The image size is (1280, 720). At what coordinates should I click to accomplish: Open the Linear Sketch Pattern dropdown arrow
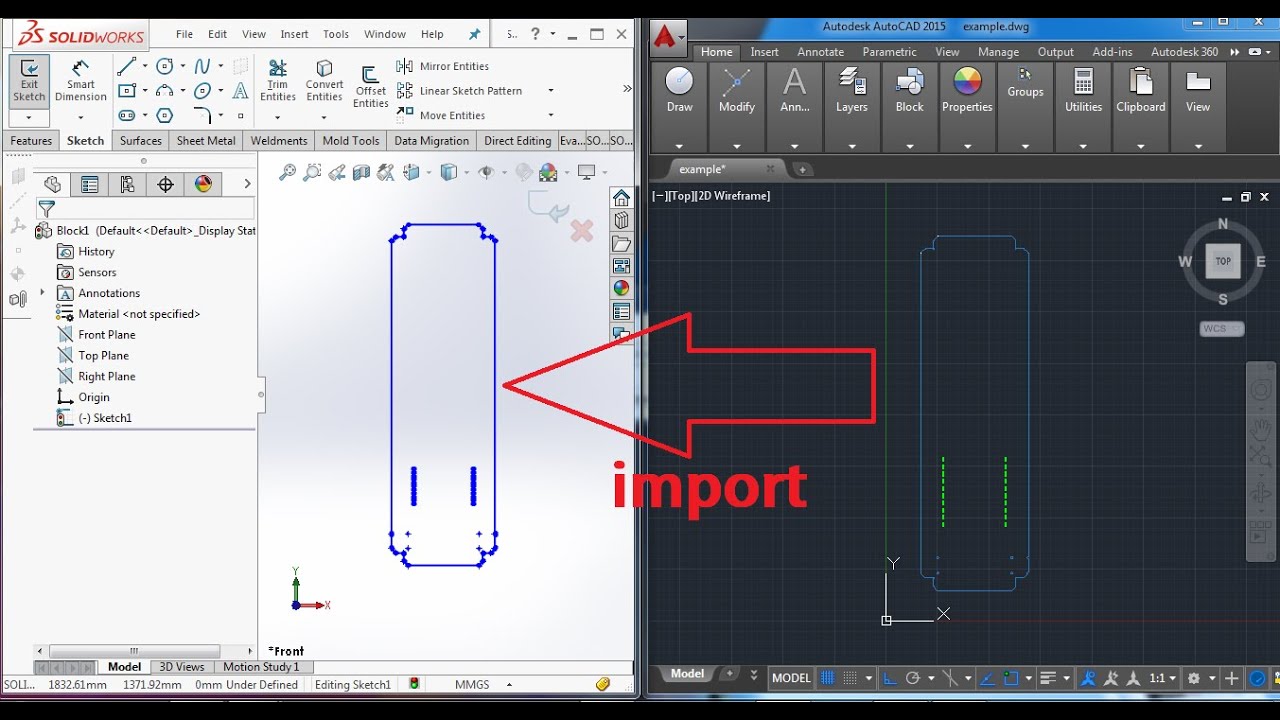point(550,91)
